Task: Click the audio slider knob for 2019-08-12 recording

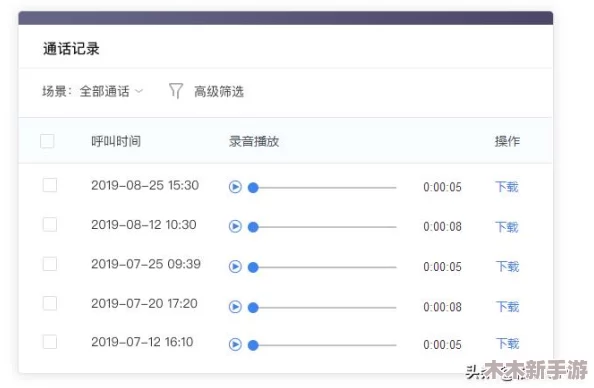Action: pos(253,227)
